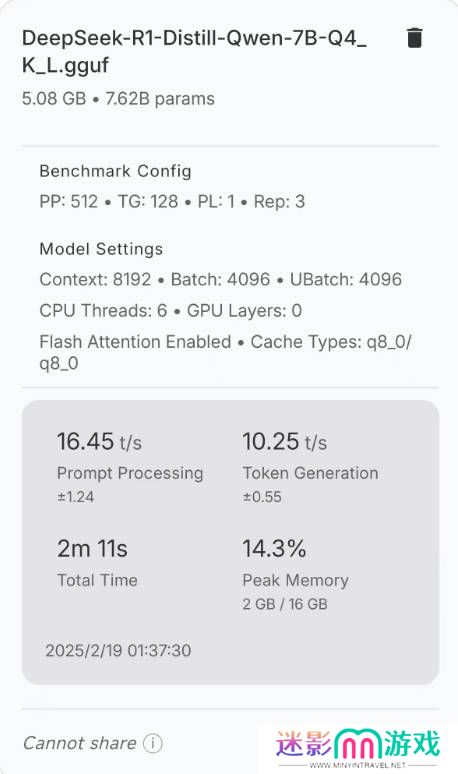Select the Benchmark Config heading

[x=115, y=171]
